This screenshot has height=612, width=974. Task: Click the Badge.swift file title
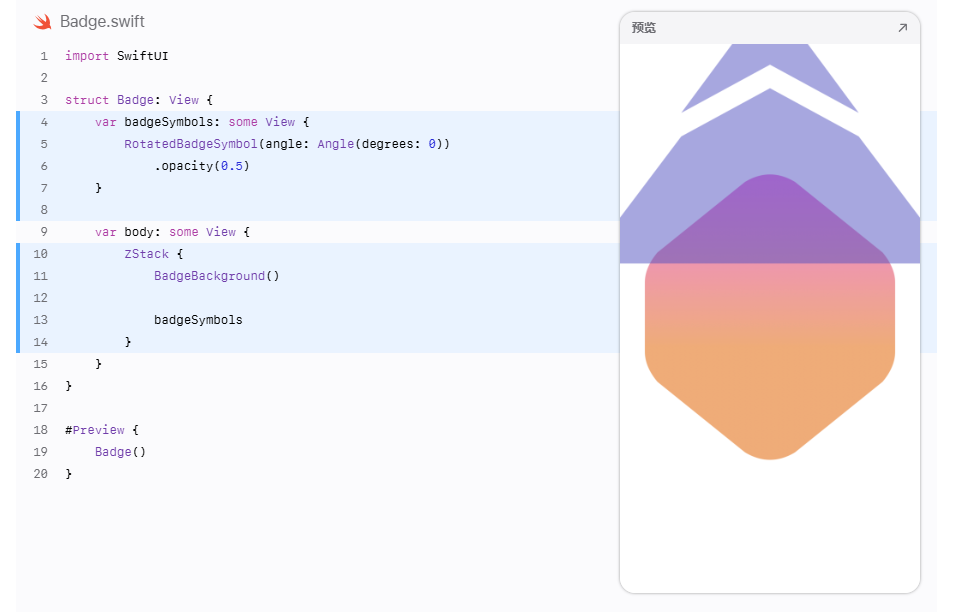pos(102,22)
